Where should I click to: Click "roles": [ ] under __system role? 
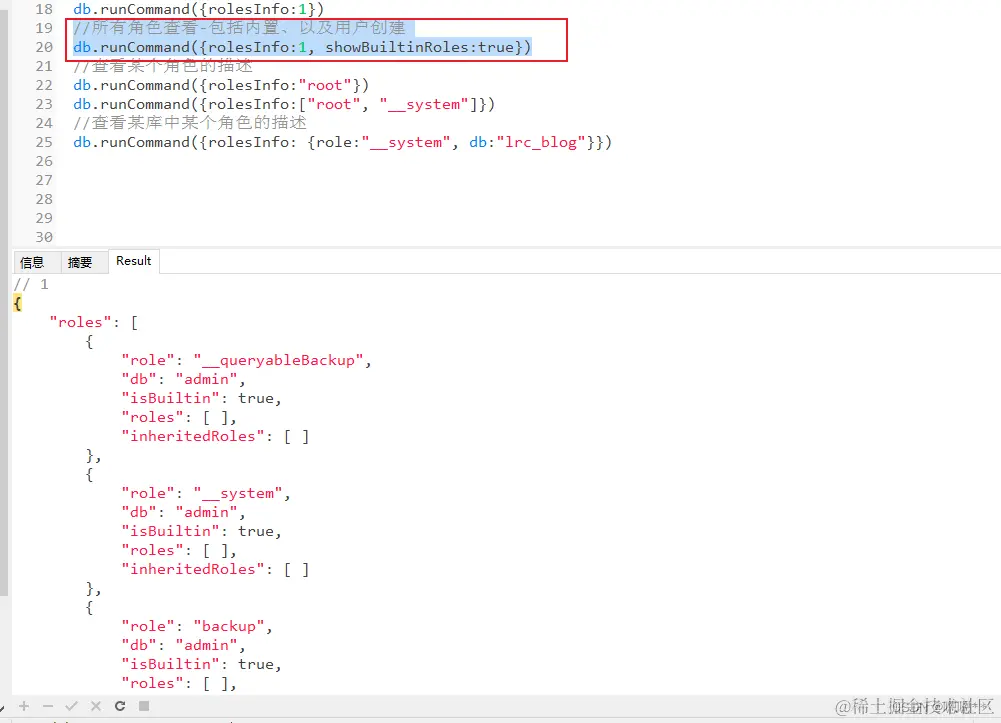(175, 550)
